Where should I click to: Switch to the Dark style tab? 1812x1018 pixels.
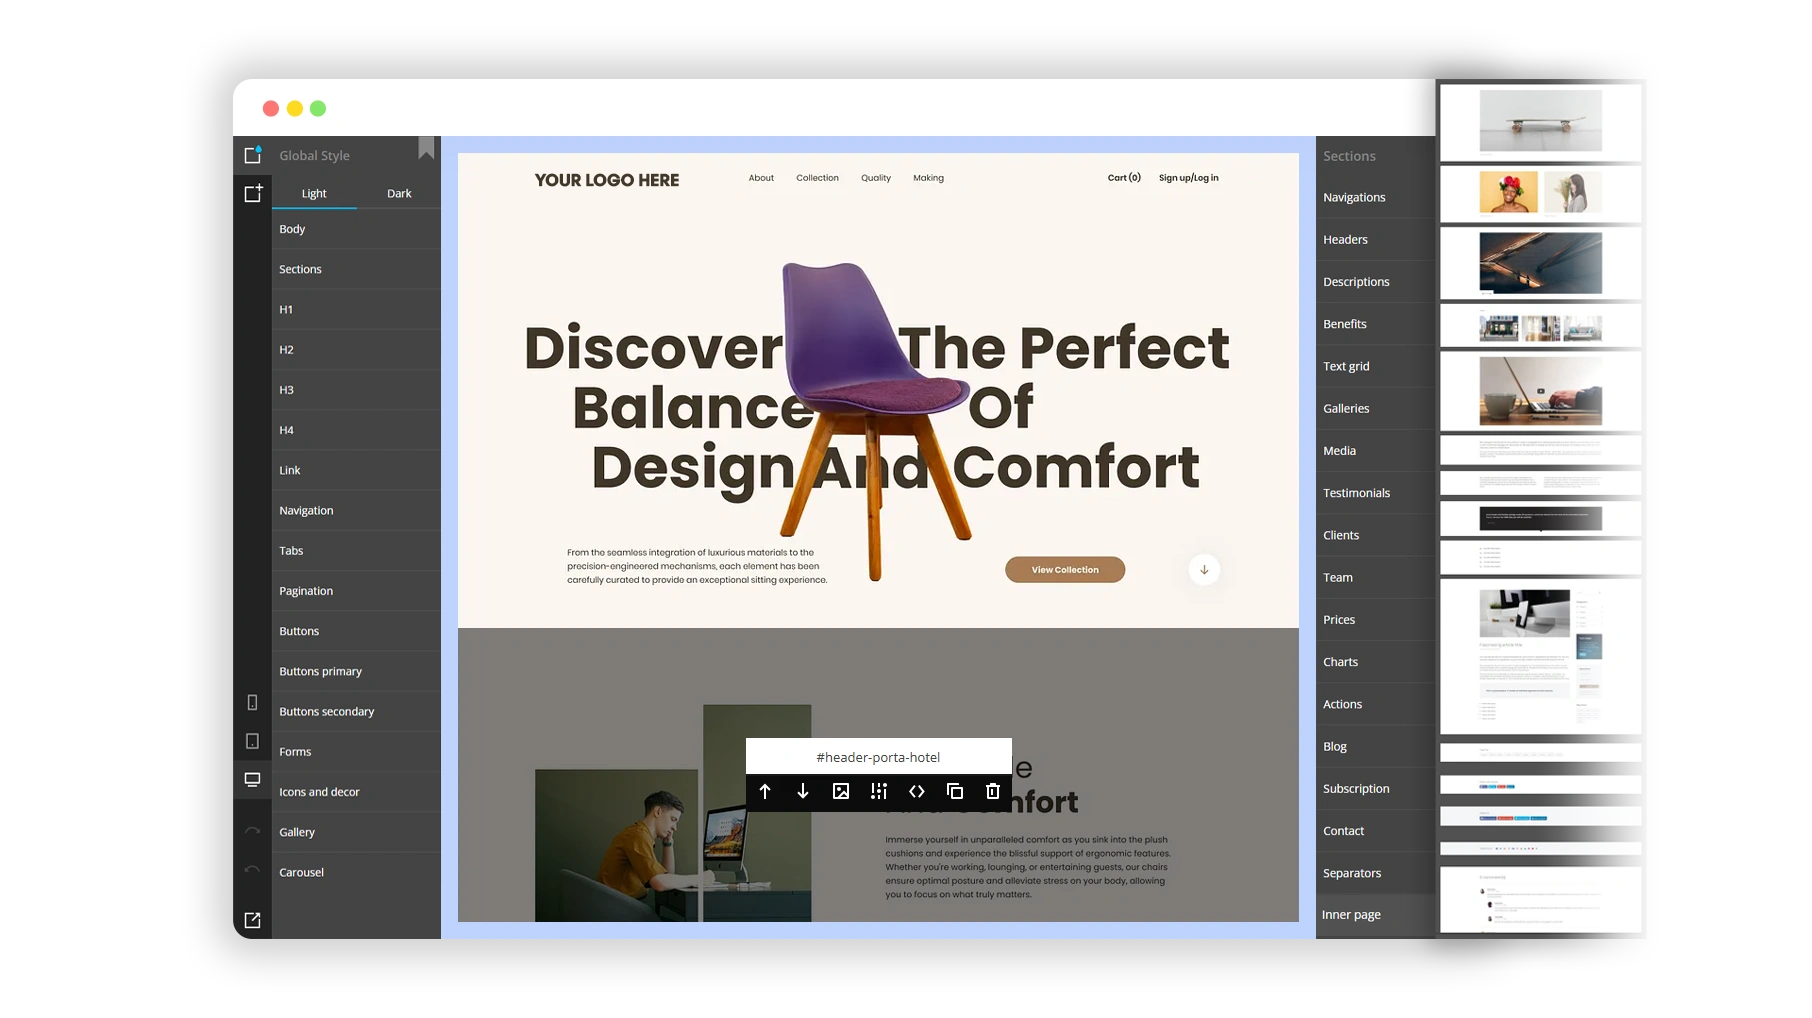pyautogui.click(x=399, y=193)
